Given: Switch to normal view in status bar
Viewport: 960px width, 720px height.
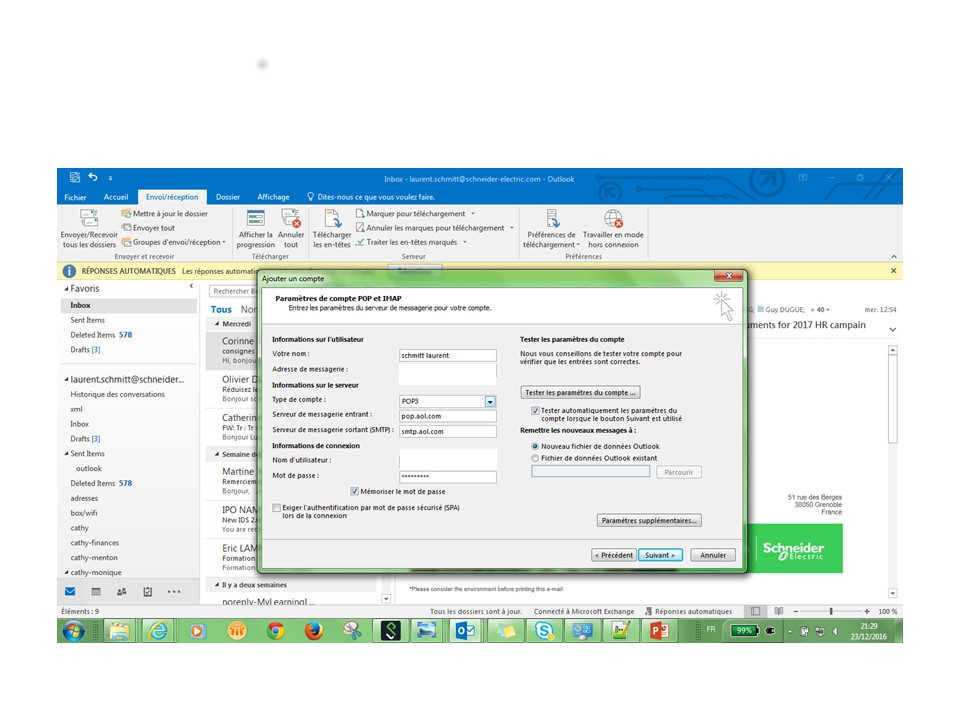Looking at the screenshot, I should (x=756, y=611).
